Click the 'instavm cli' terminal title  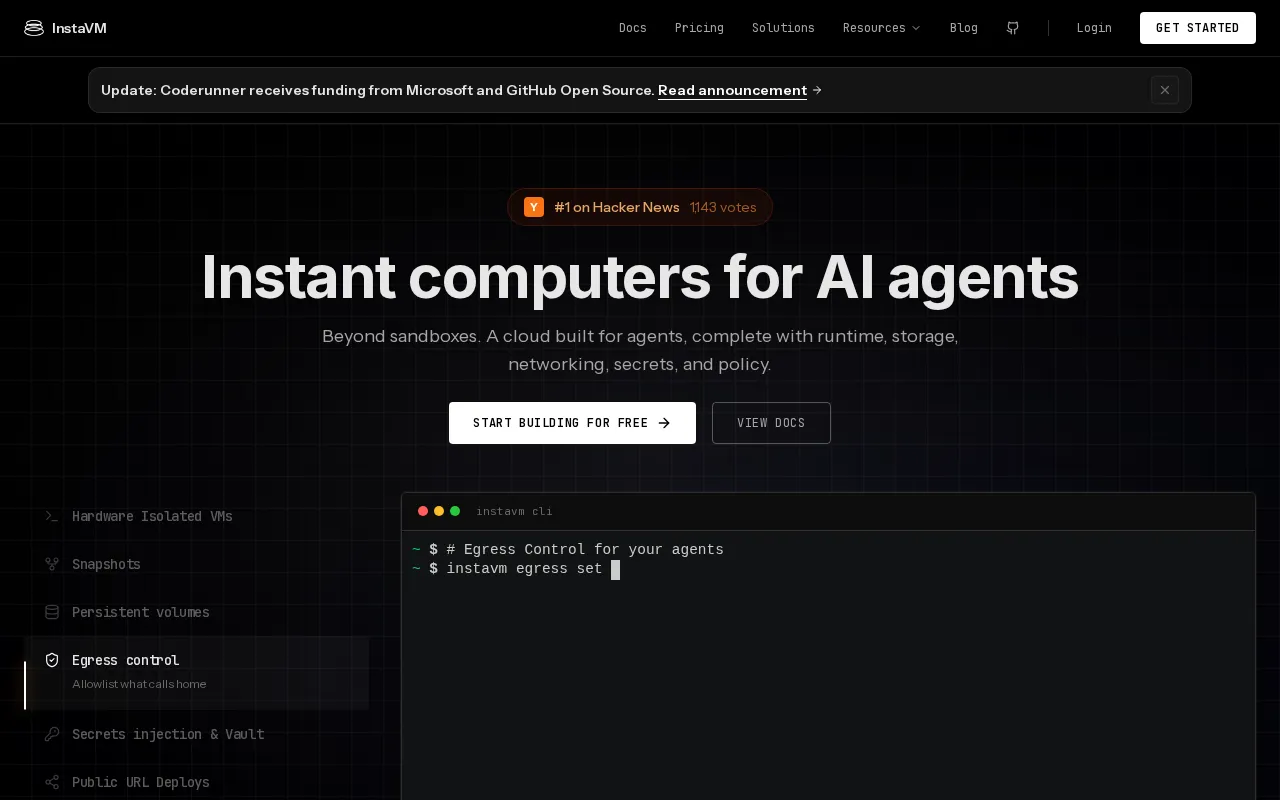(514, 511)
